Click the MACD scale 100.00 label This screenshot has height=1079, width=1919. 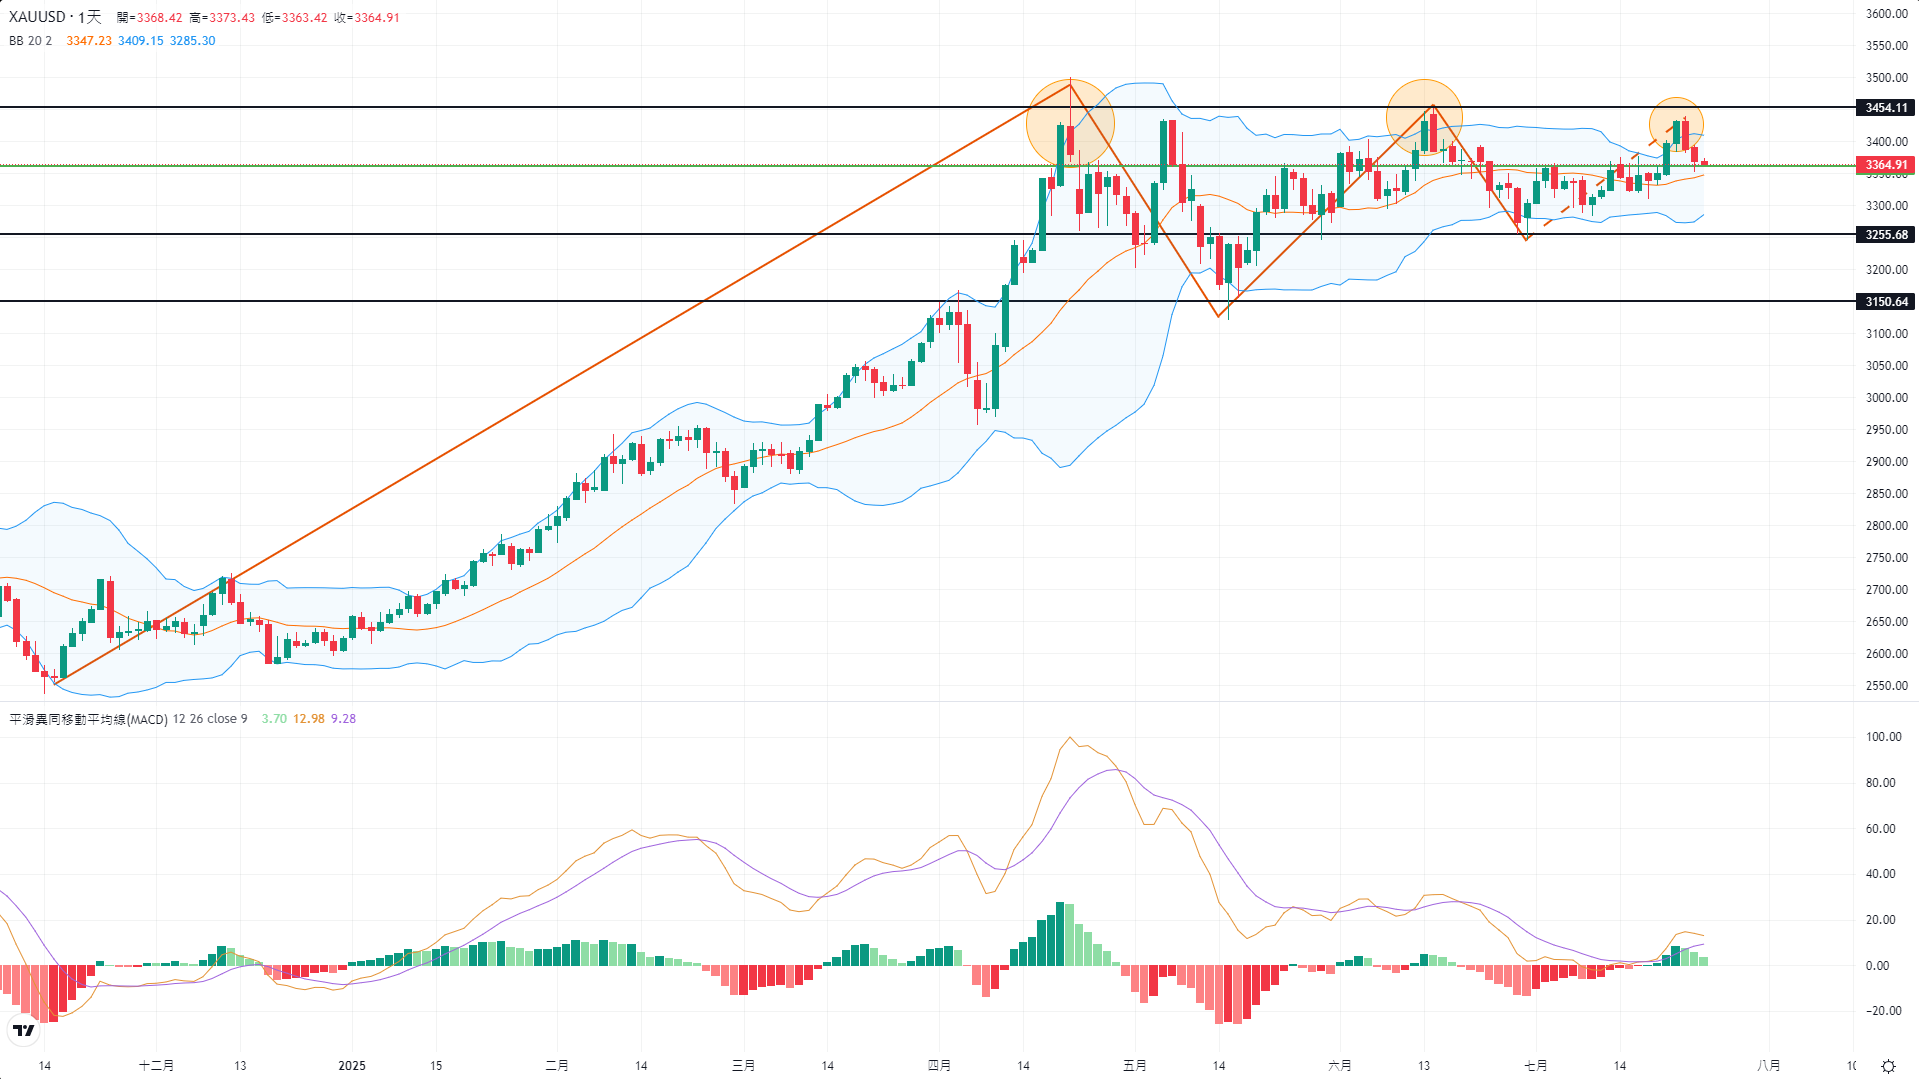point(1883,737)
